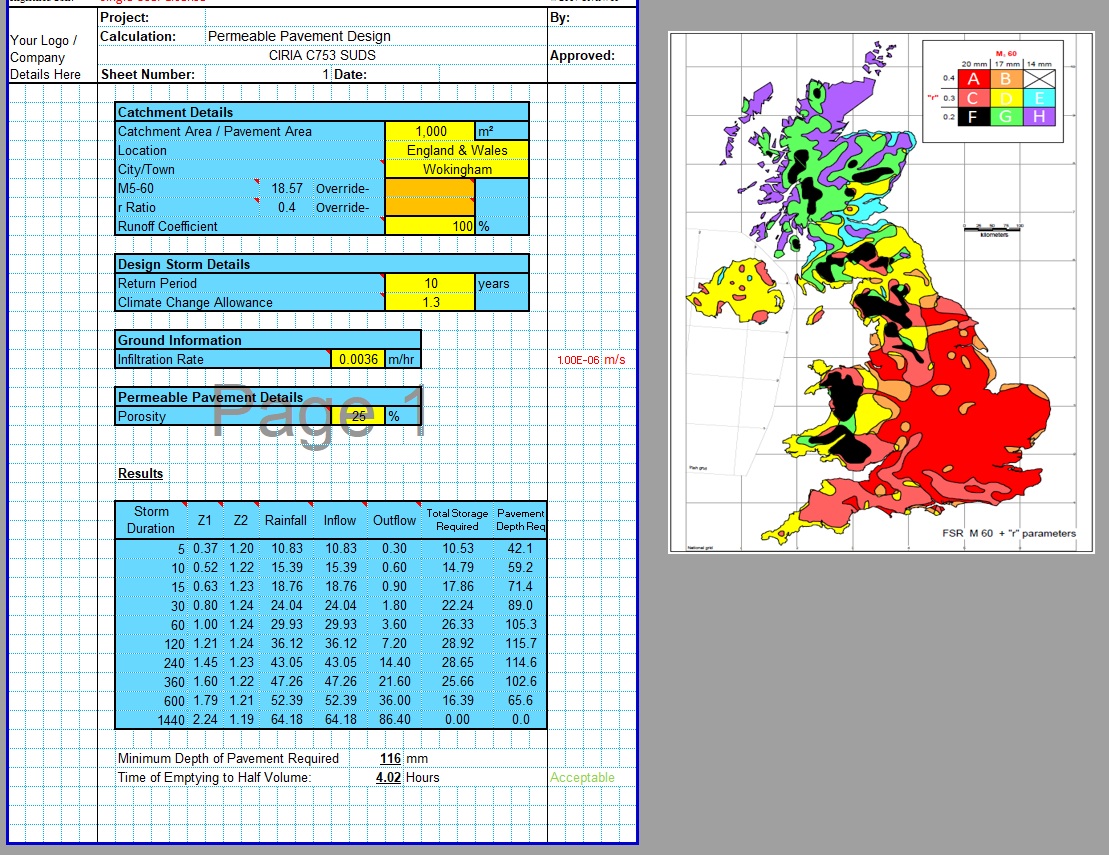
Task: Select zone A red swatch in map legend
Action: point(974,78)
